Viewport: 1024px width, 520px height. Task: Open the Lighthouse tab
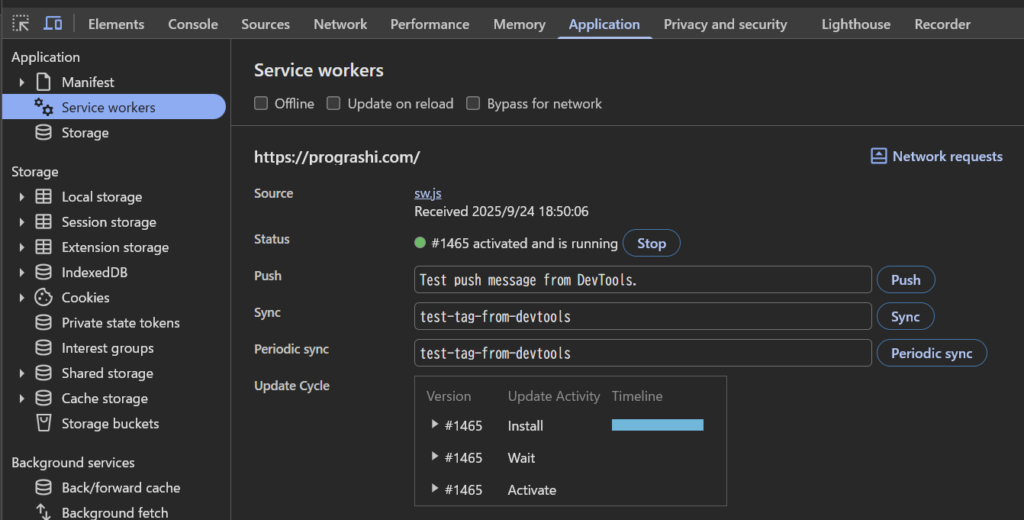855,24
